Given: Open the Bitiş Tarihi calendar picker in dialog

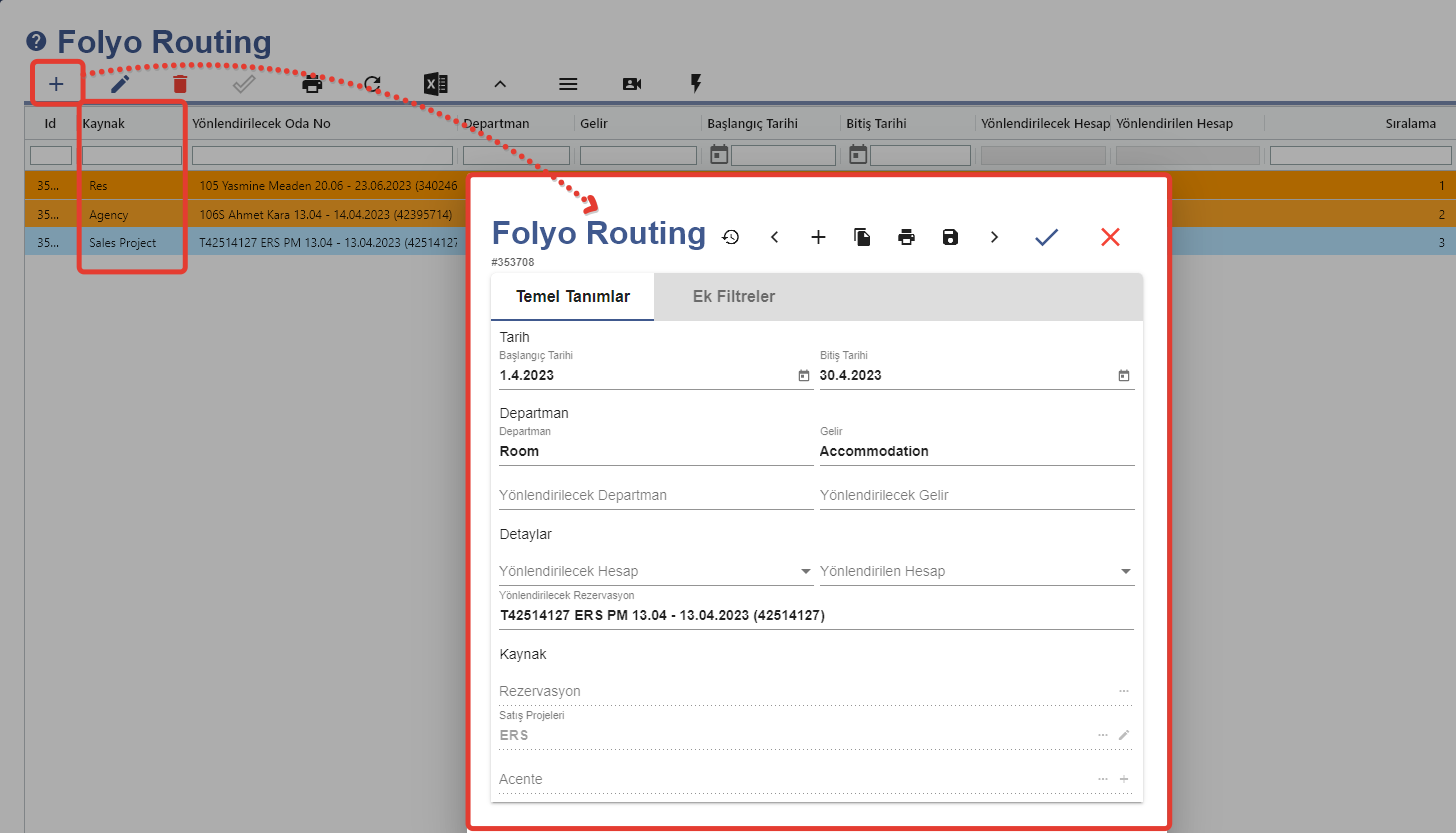Looking at the screenshot, I should tap(1123, 376).
